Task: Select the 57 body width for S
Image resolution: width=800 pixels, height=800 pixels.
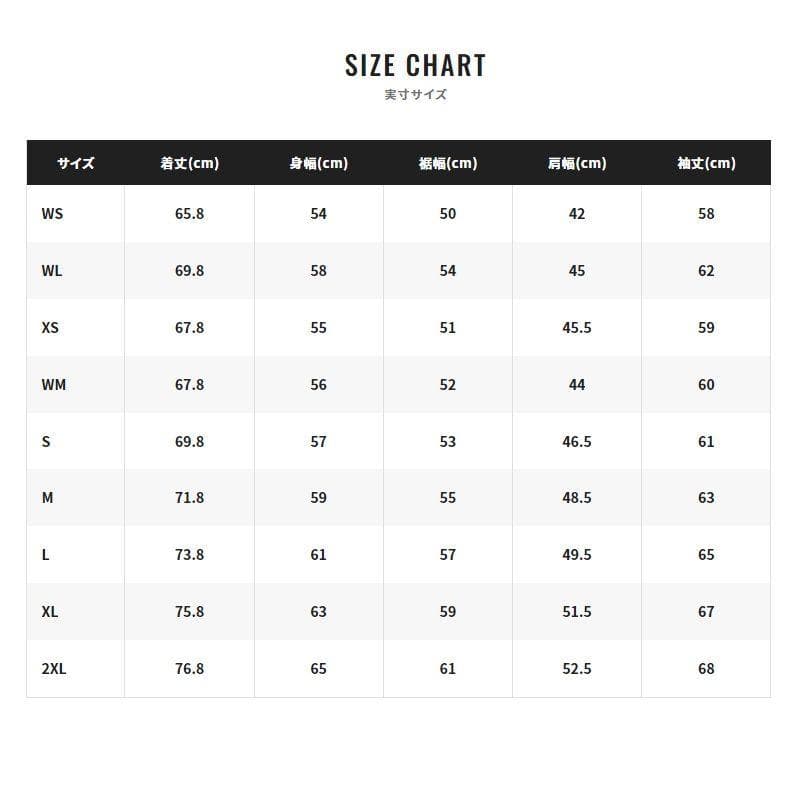Action: [318, 441]
